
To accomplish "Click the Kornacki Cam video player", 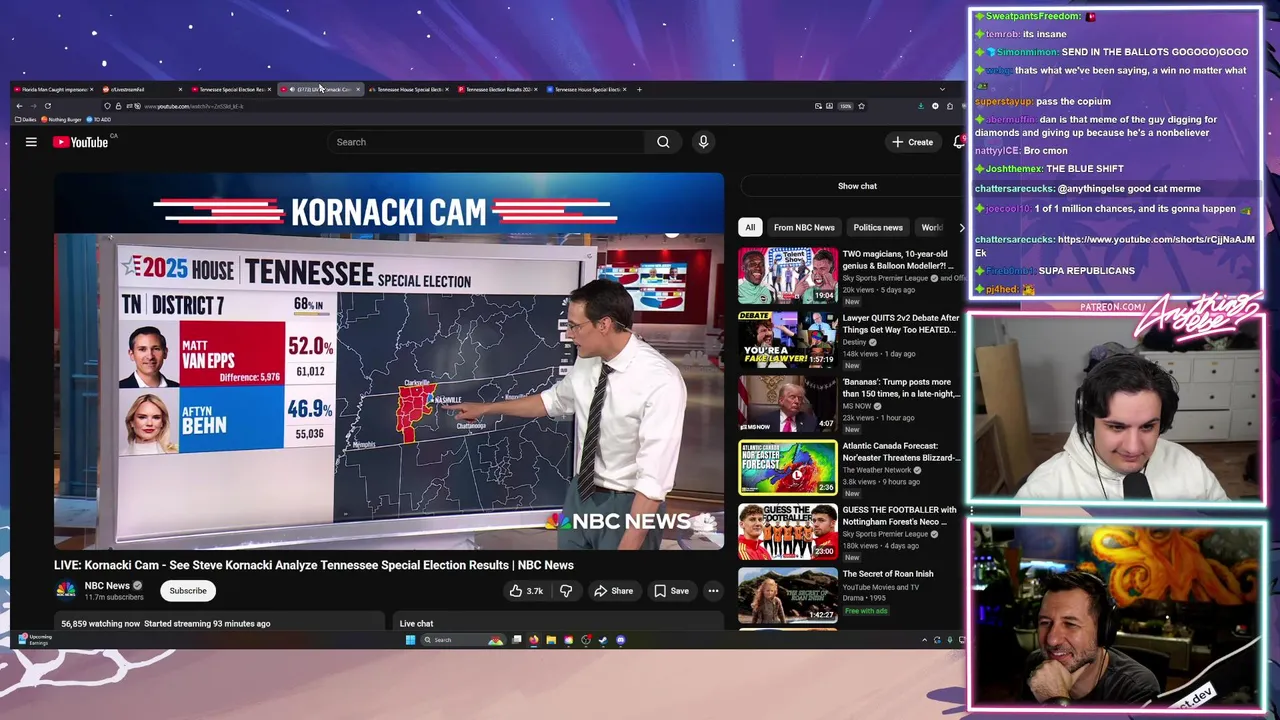I will [x=389, y=361].
